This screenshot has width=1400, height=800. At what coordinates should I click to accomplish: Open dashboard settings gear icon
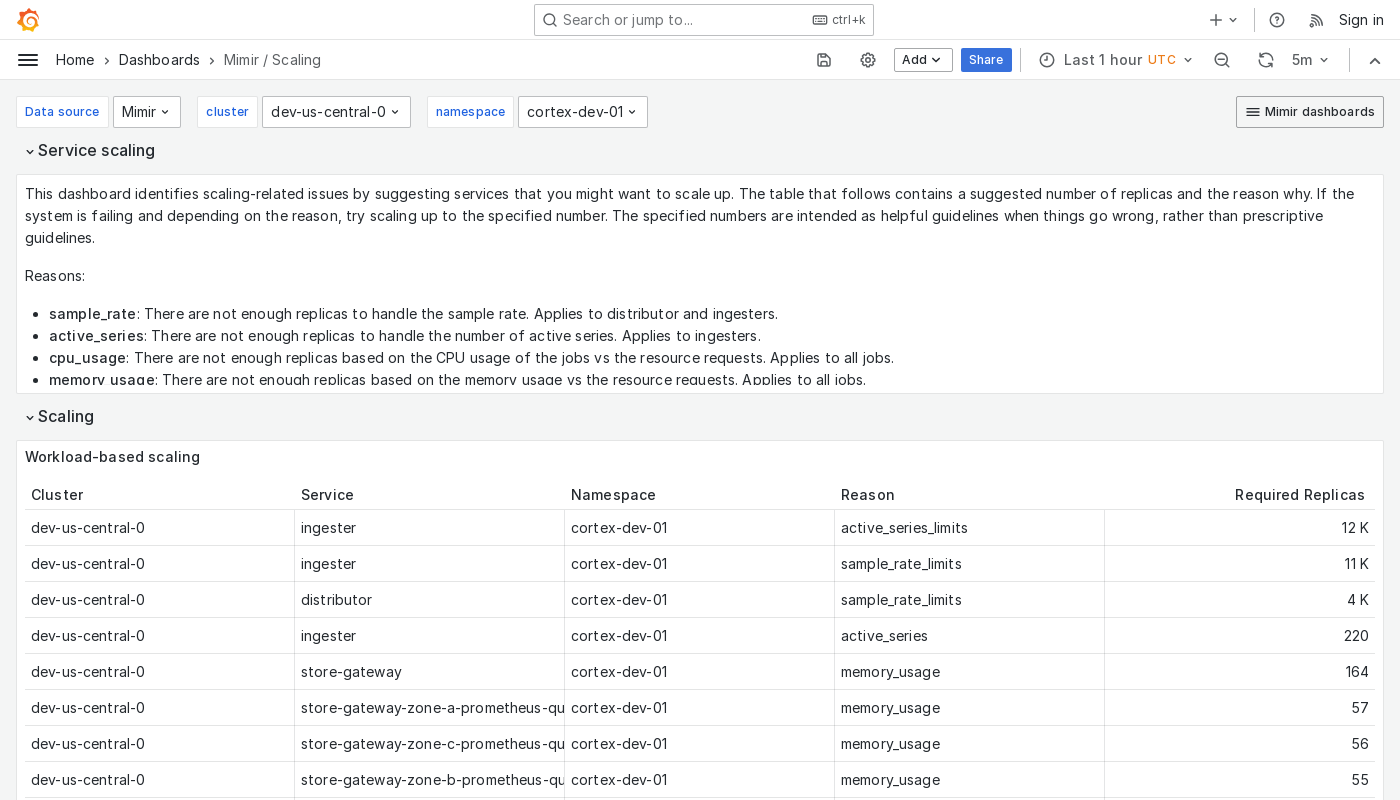868,60
